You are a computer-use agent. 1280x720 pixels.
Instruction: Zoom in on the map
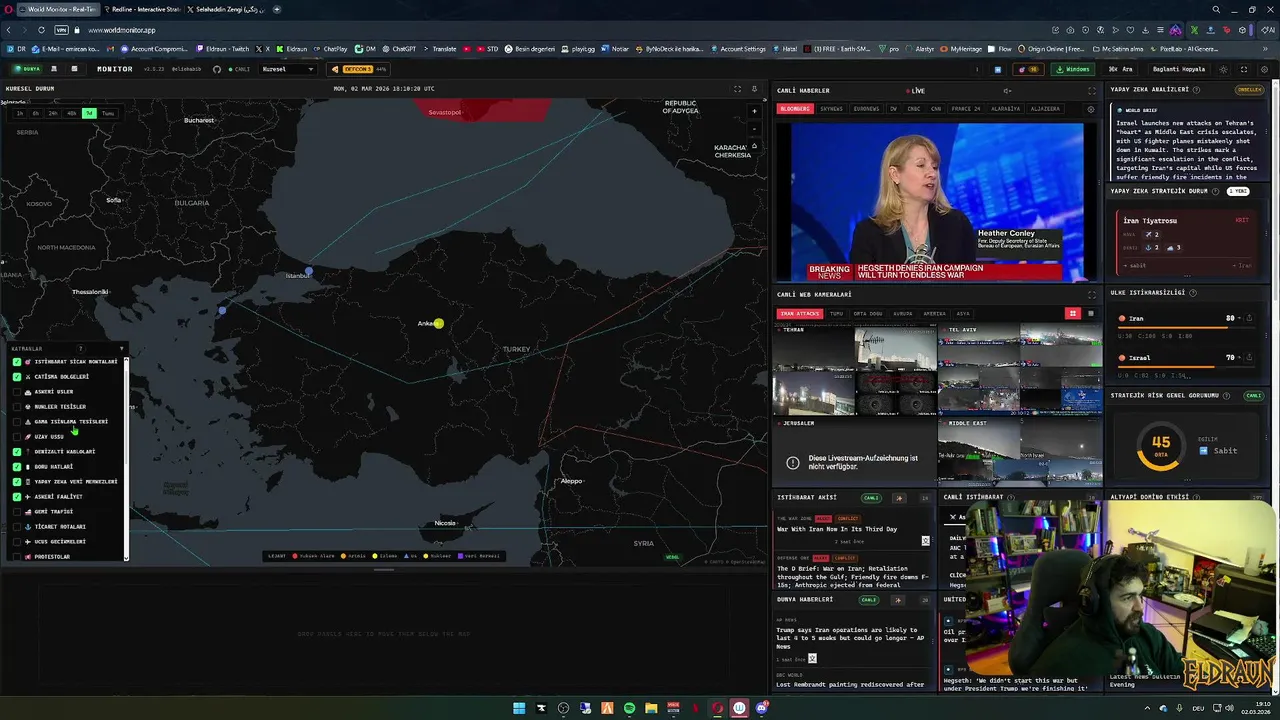(x=754, y=111)
